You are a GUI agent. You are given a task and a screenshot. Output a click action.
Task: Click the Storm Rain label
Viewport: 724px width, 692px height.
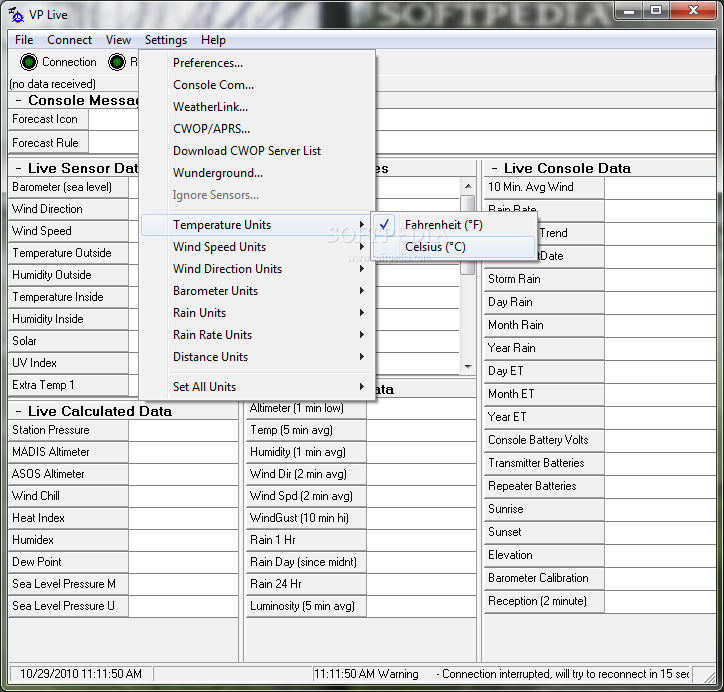coord(544,279)
